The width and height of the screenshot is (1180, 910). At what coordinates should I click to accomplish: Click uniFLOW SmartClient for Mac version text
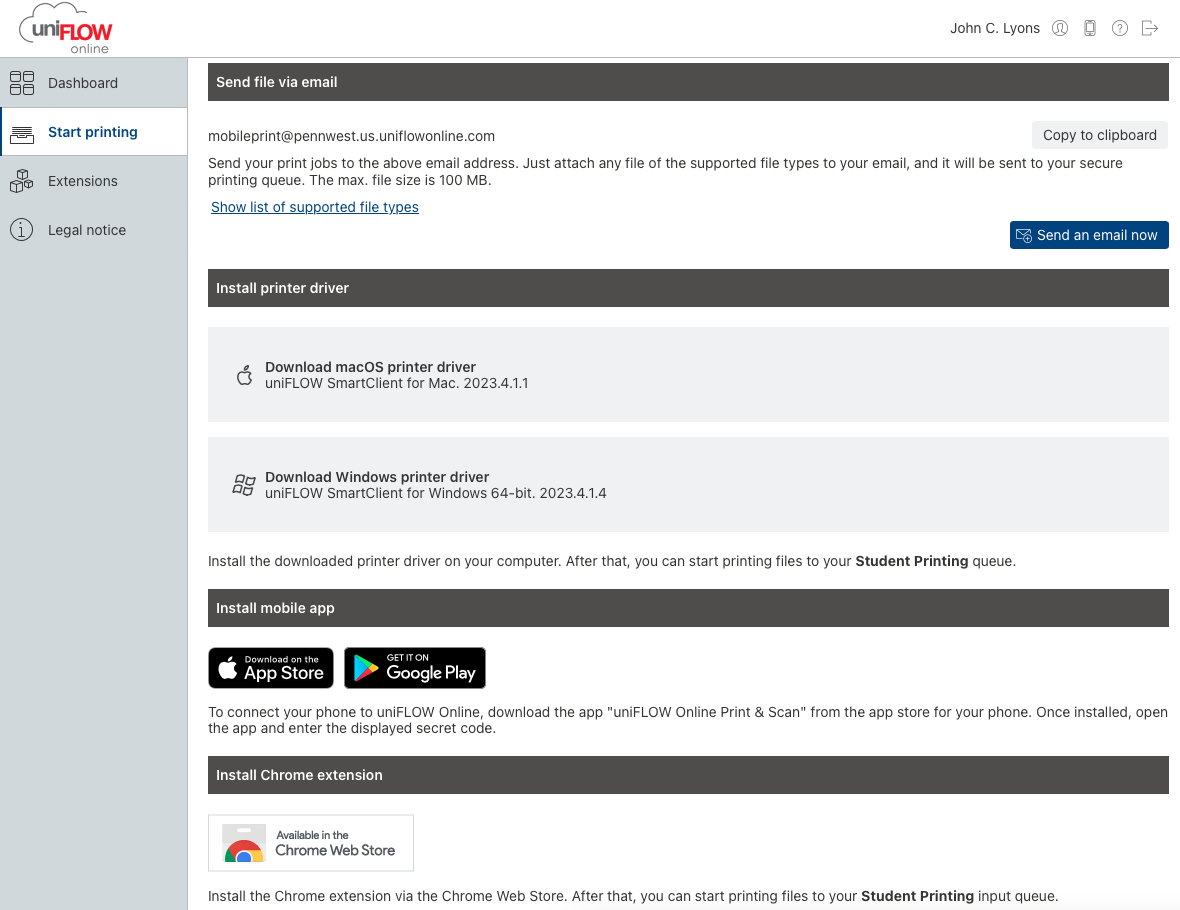click(397, 383)
